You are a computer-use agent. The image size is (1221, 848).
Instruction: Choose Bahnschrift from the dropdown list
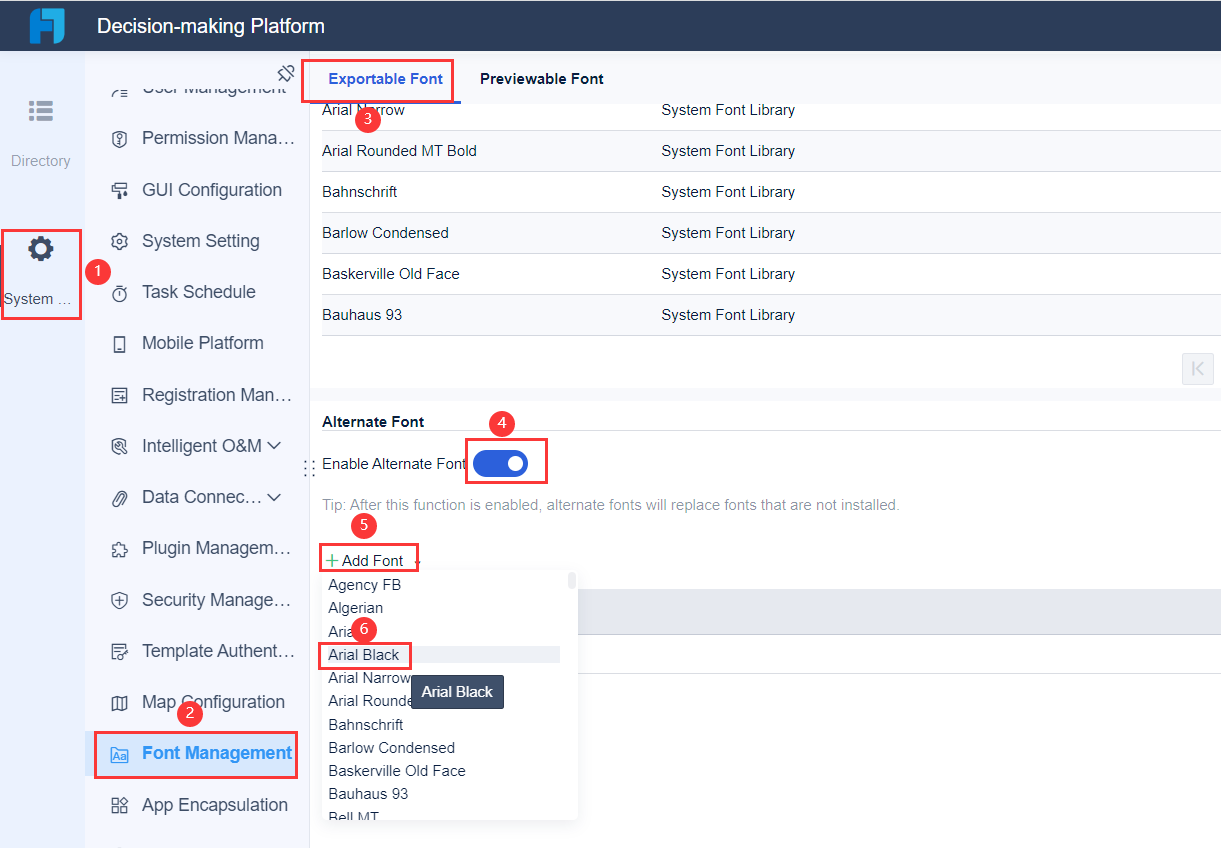point(441,725)
